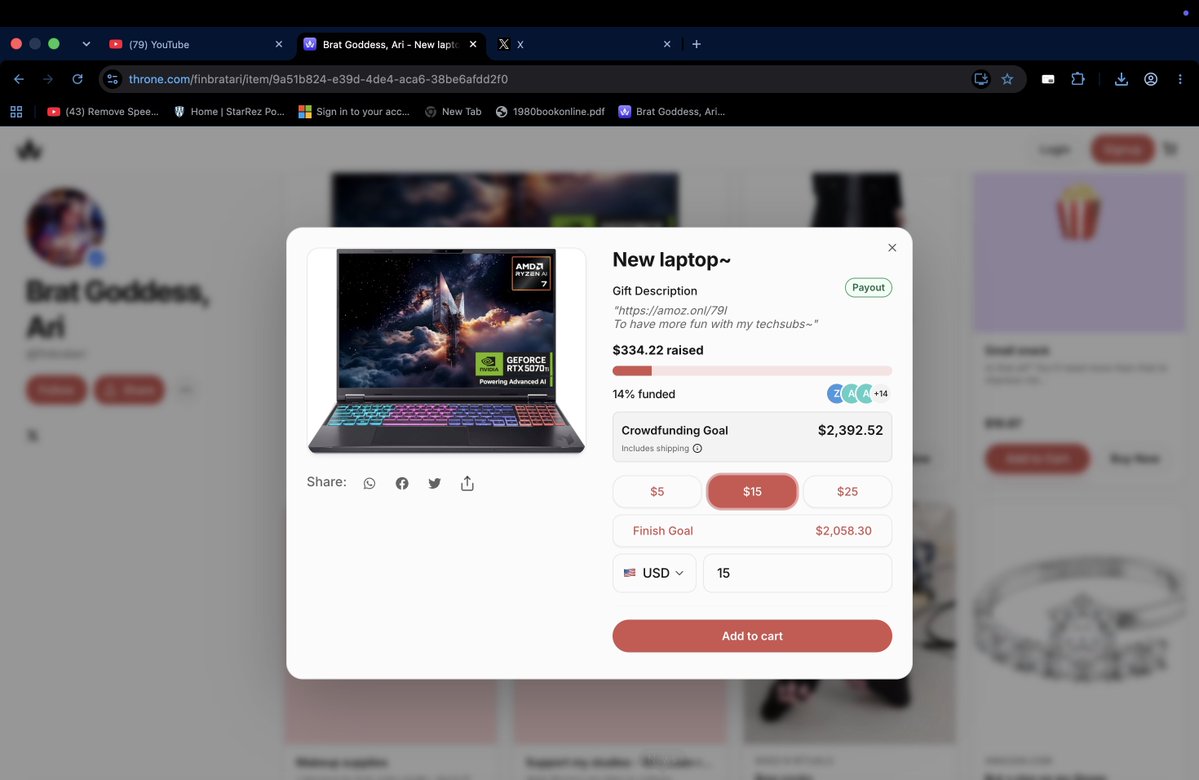
Task: Go back in browser history
Action: point(19,79)
